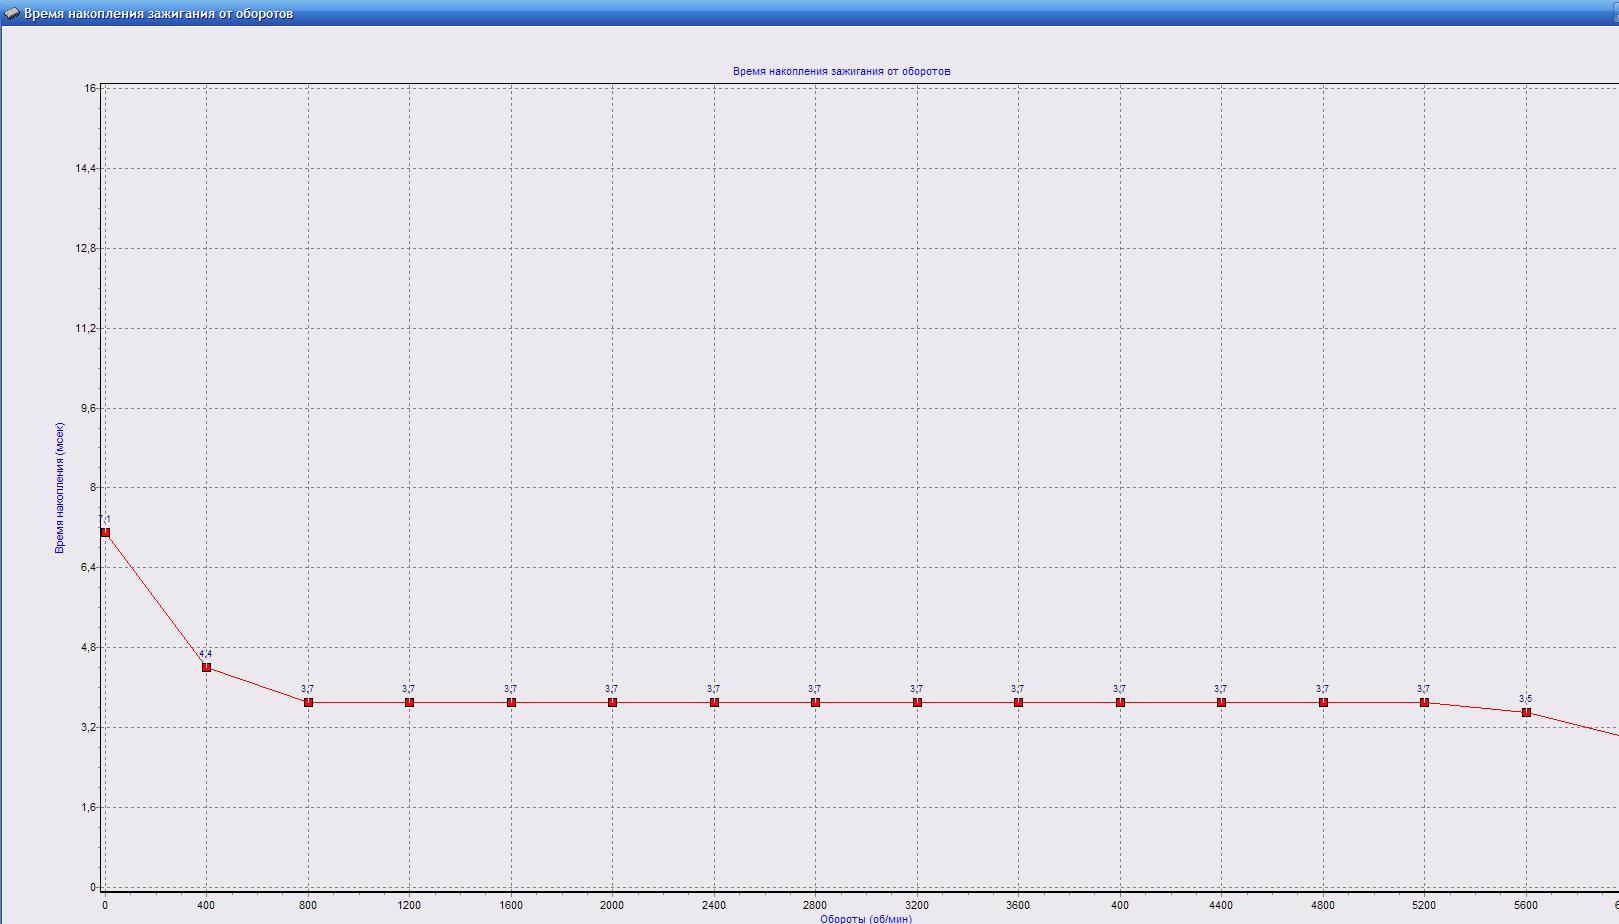Screen dimensions: 1619x924
Task: Click the '11,2' vertical axis label
Action: click(x=86, y=329)
